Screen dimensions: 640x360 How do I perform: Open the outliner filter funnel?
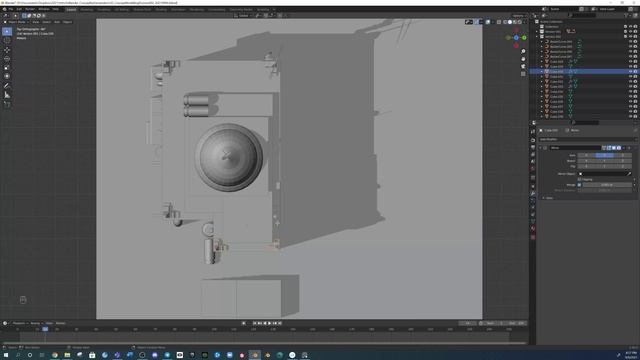pos(626,16)
